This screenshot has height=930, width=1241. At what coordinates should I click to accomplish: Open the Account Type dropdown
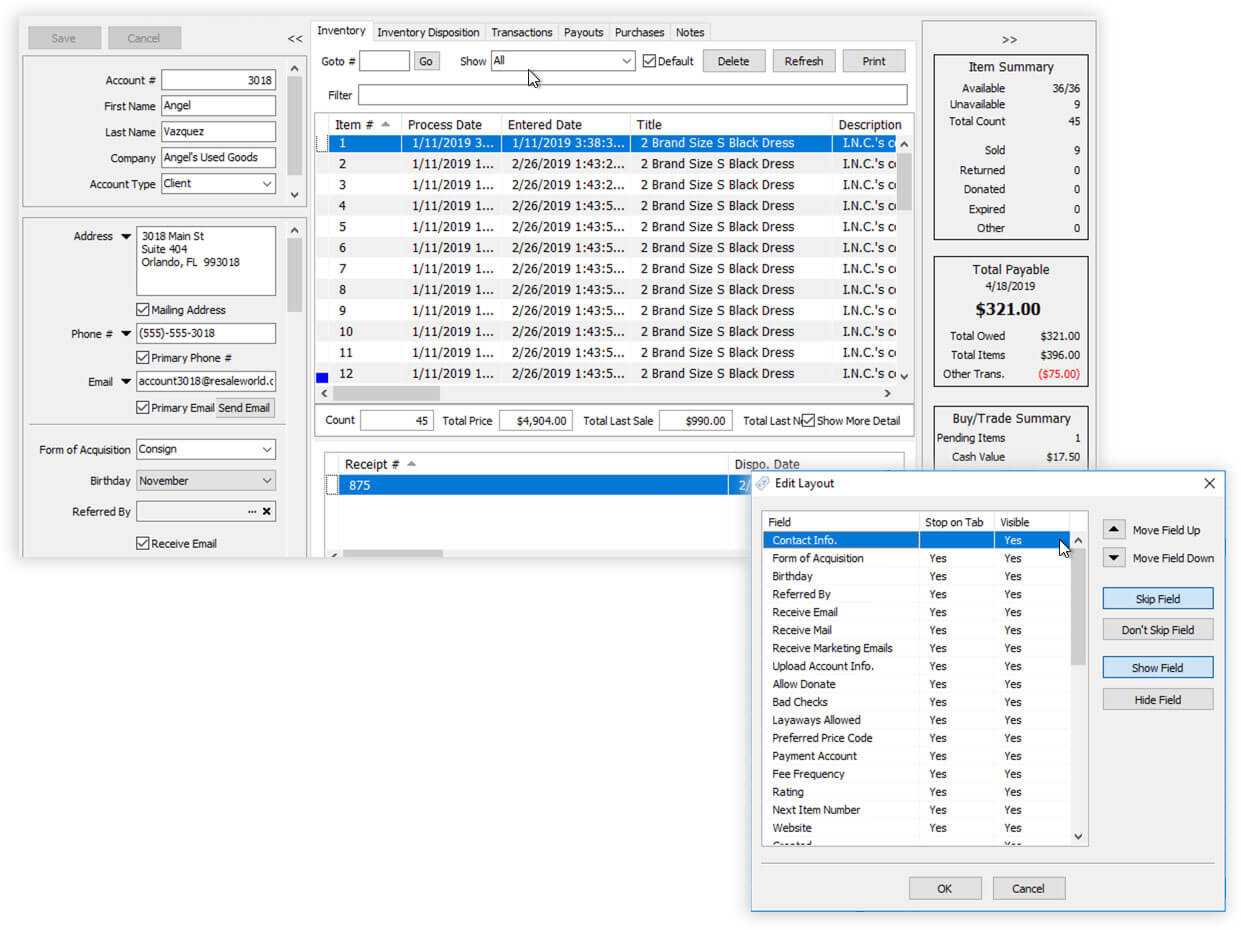tap(218, 184)
